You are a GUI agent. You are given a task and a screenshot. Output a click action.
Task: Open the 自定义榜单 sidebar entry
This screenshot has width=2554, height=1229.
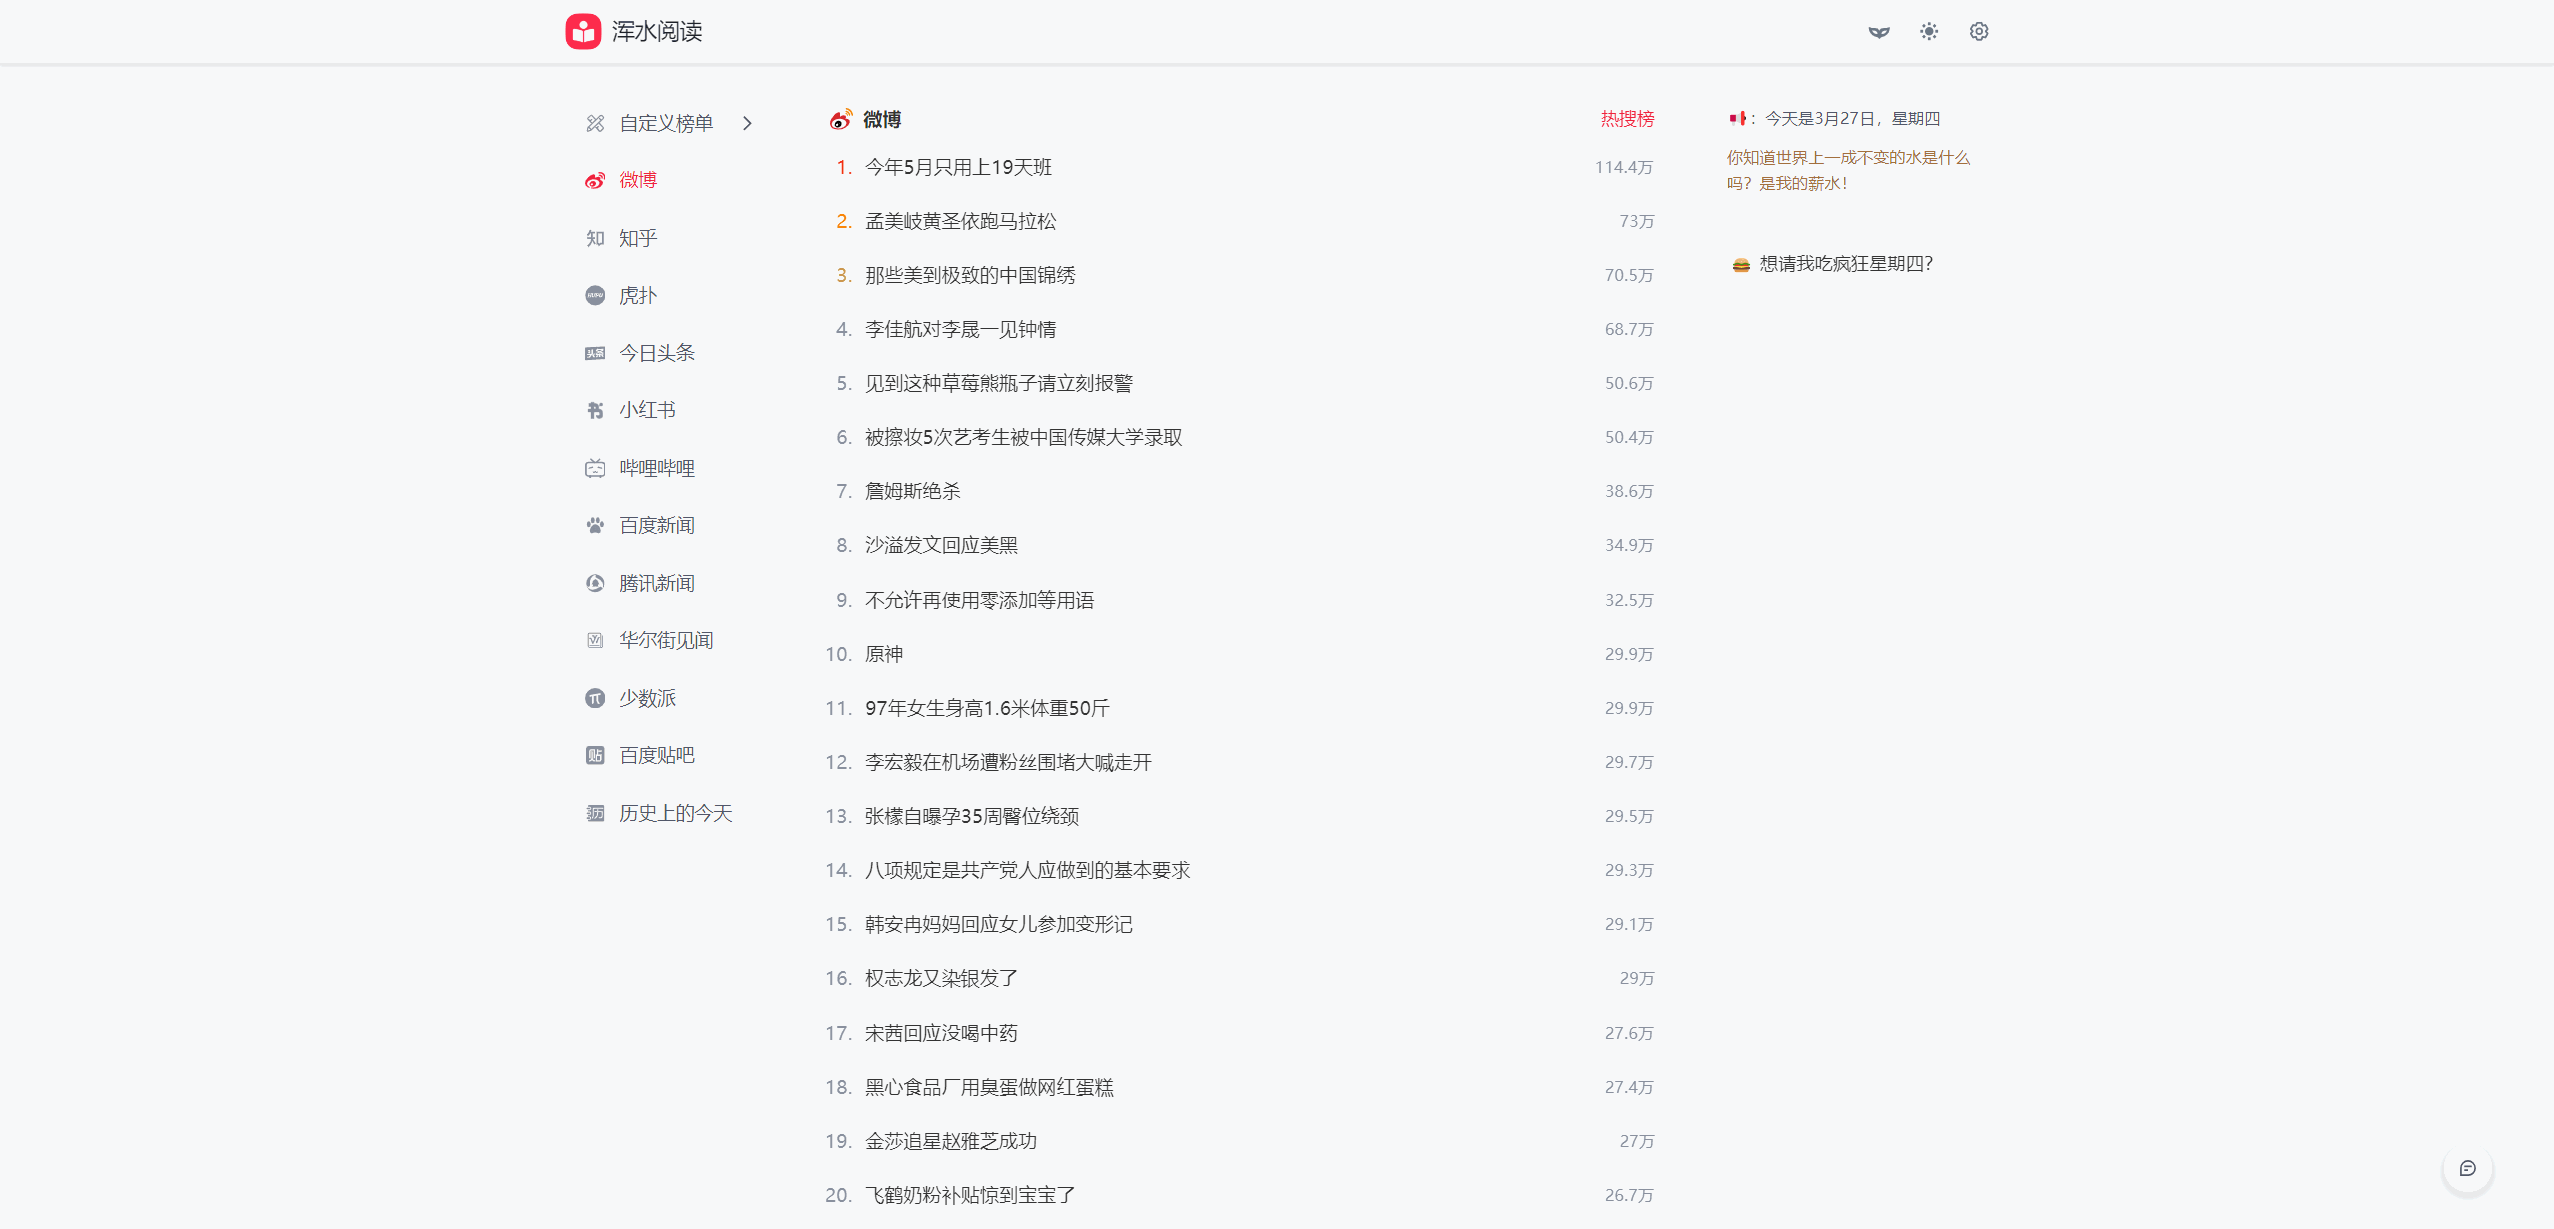click(x=665, y=123)
